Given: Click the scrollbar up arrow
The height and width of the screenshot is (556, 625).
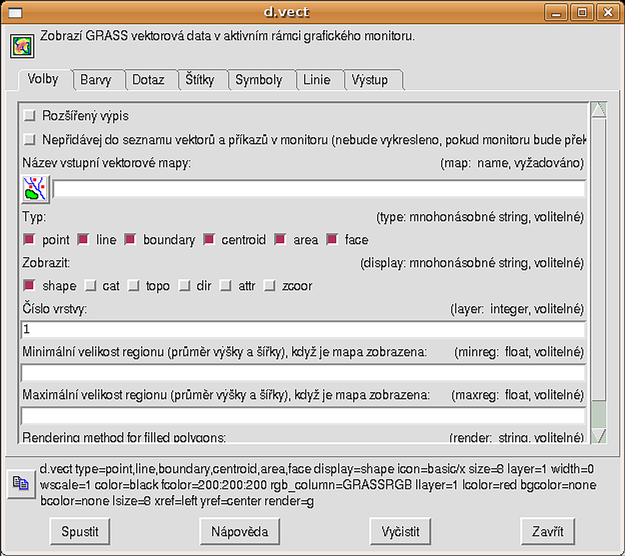Looking at the screenshot, I should point(599,110).
